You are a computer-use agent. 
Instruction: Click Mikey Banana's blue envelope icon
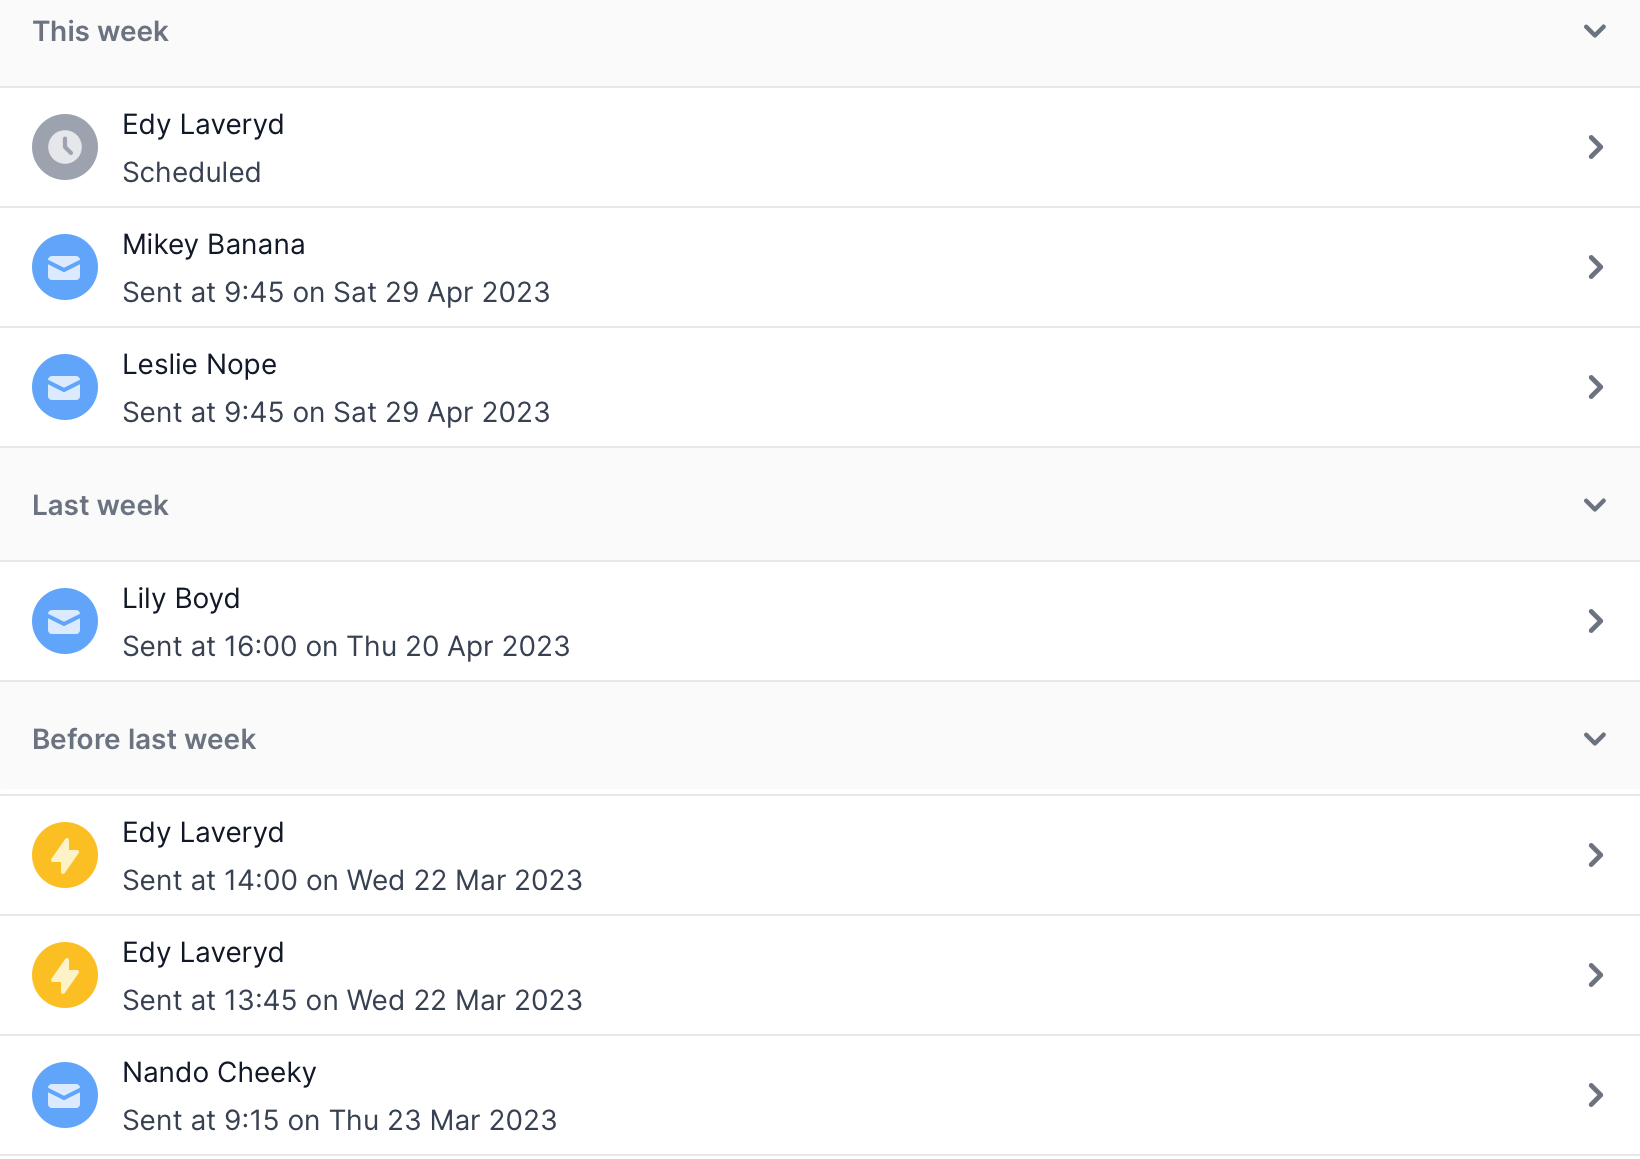65,267
